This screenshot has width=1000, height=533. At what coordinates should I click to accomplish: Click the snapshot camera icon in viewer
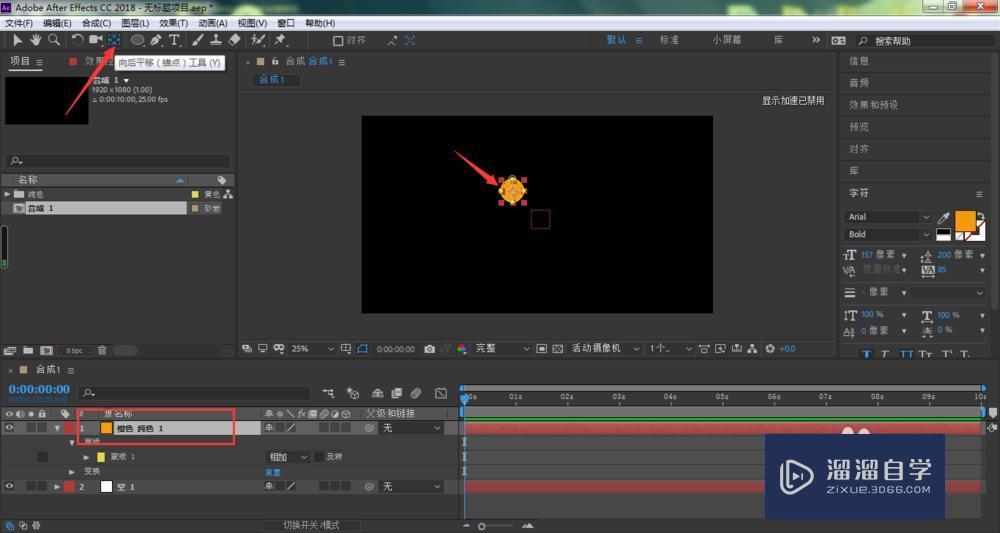pyautogui.click(x=430, y=349)
